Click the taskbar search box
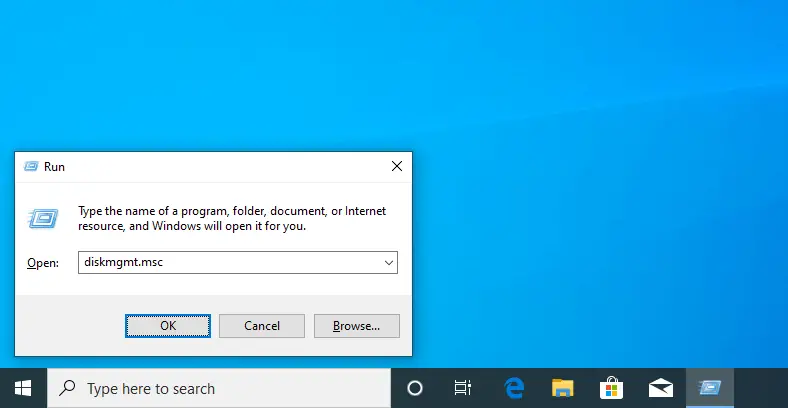Image resolution: width=788 pixels, height=408 pixels. coord(219,388)
